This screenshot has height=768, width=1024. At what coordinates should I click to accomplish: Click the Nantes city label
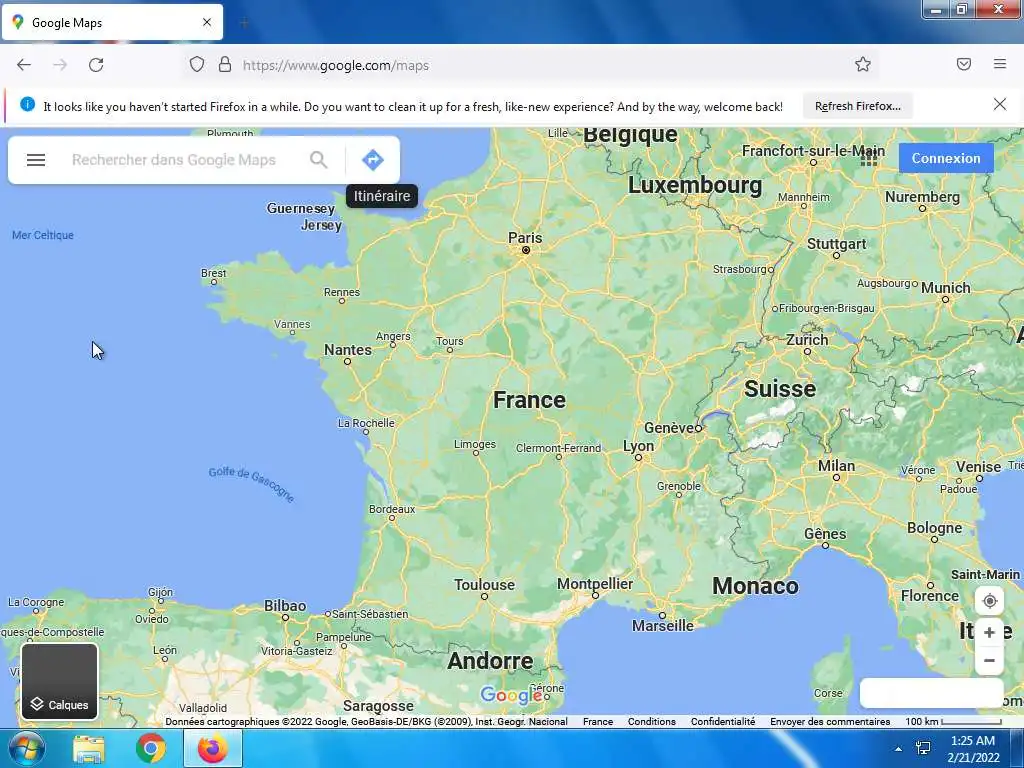point(347,350)
